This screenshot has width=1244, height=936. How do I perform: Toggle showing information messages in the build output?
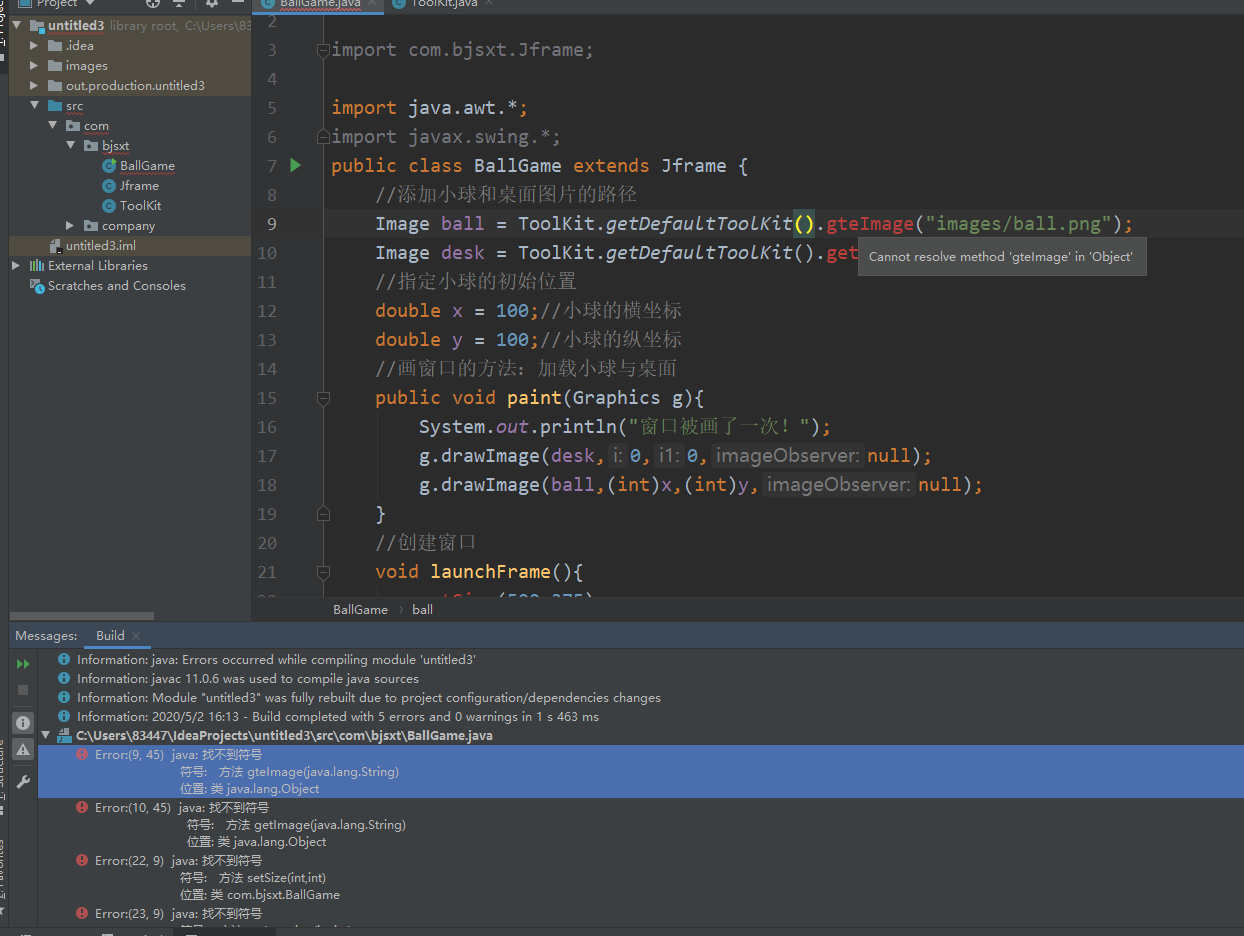(23, 722)
